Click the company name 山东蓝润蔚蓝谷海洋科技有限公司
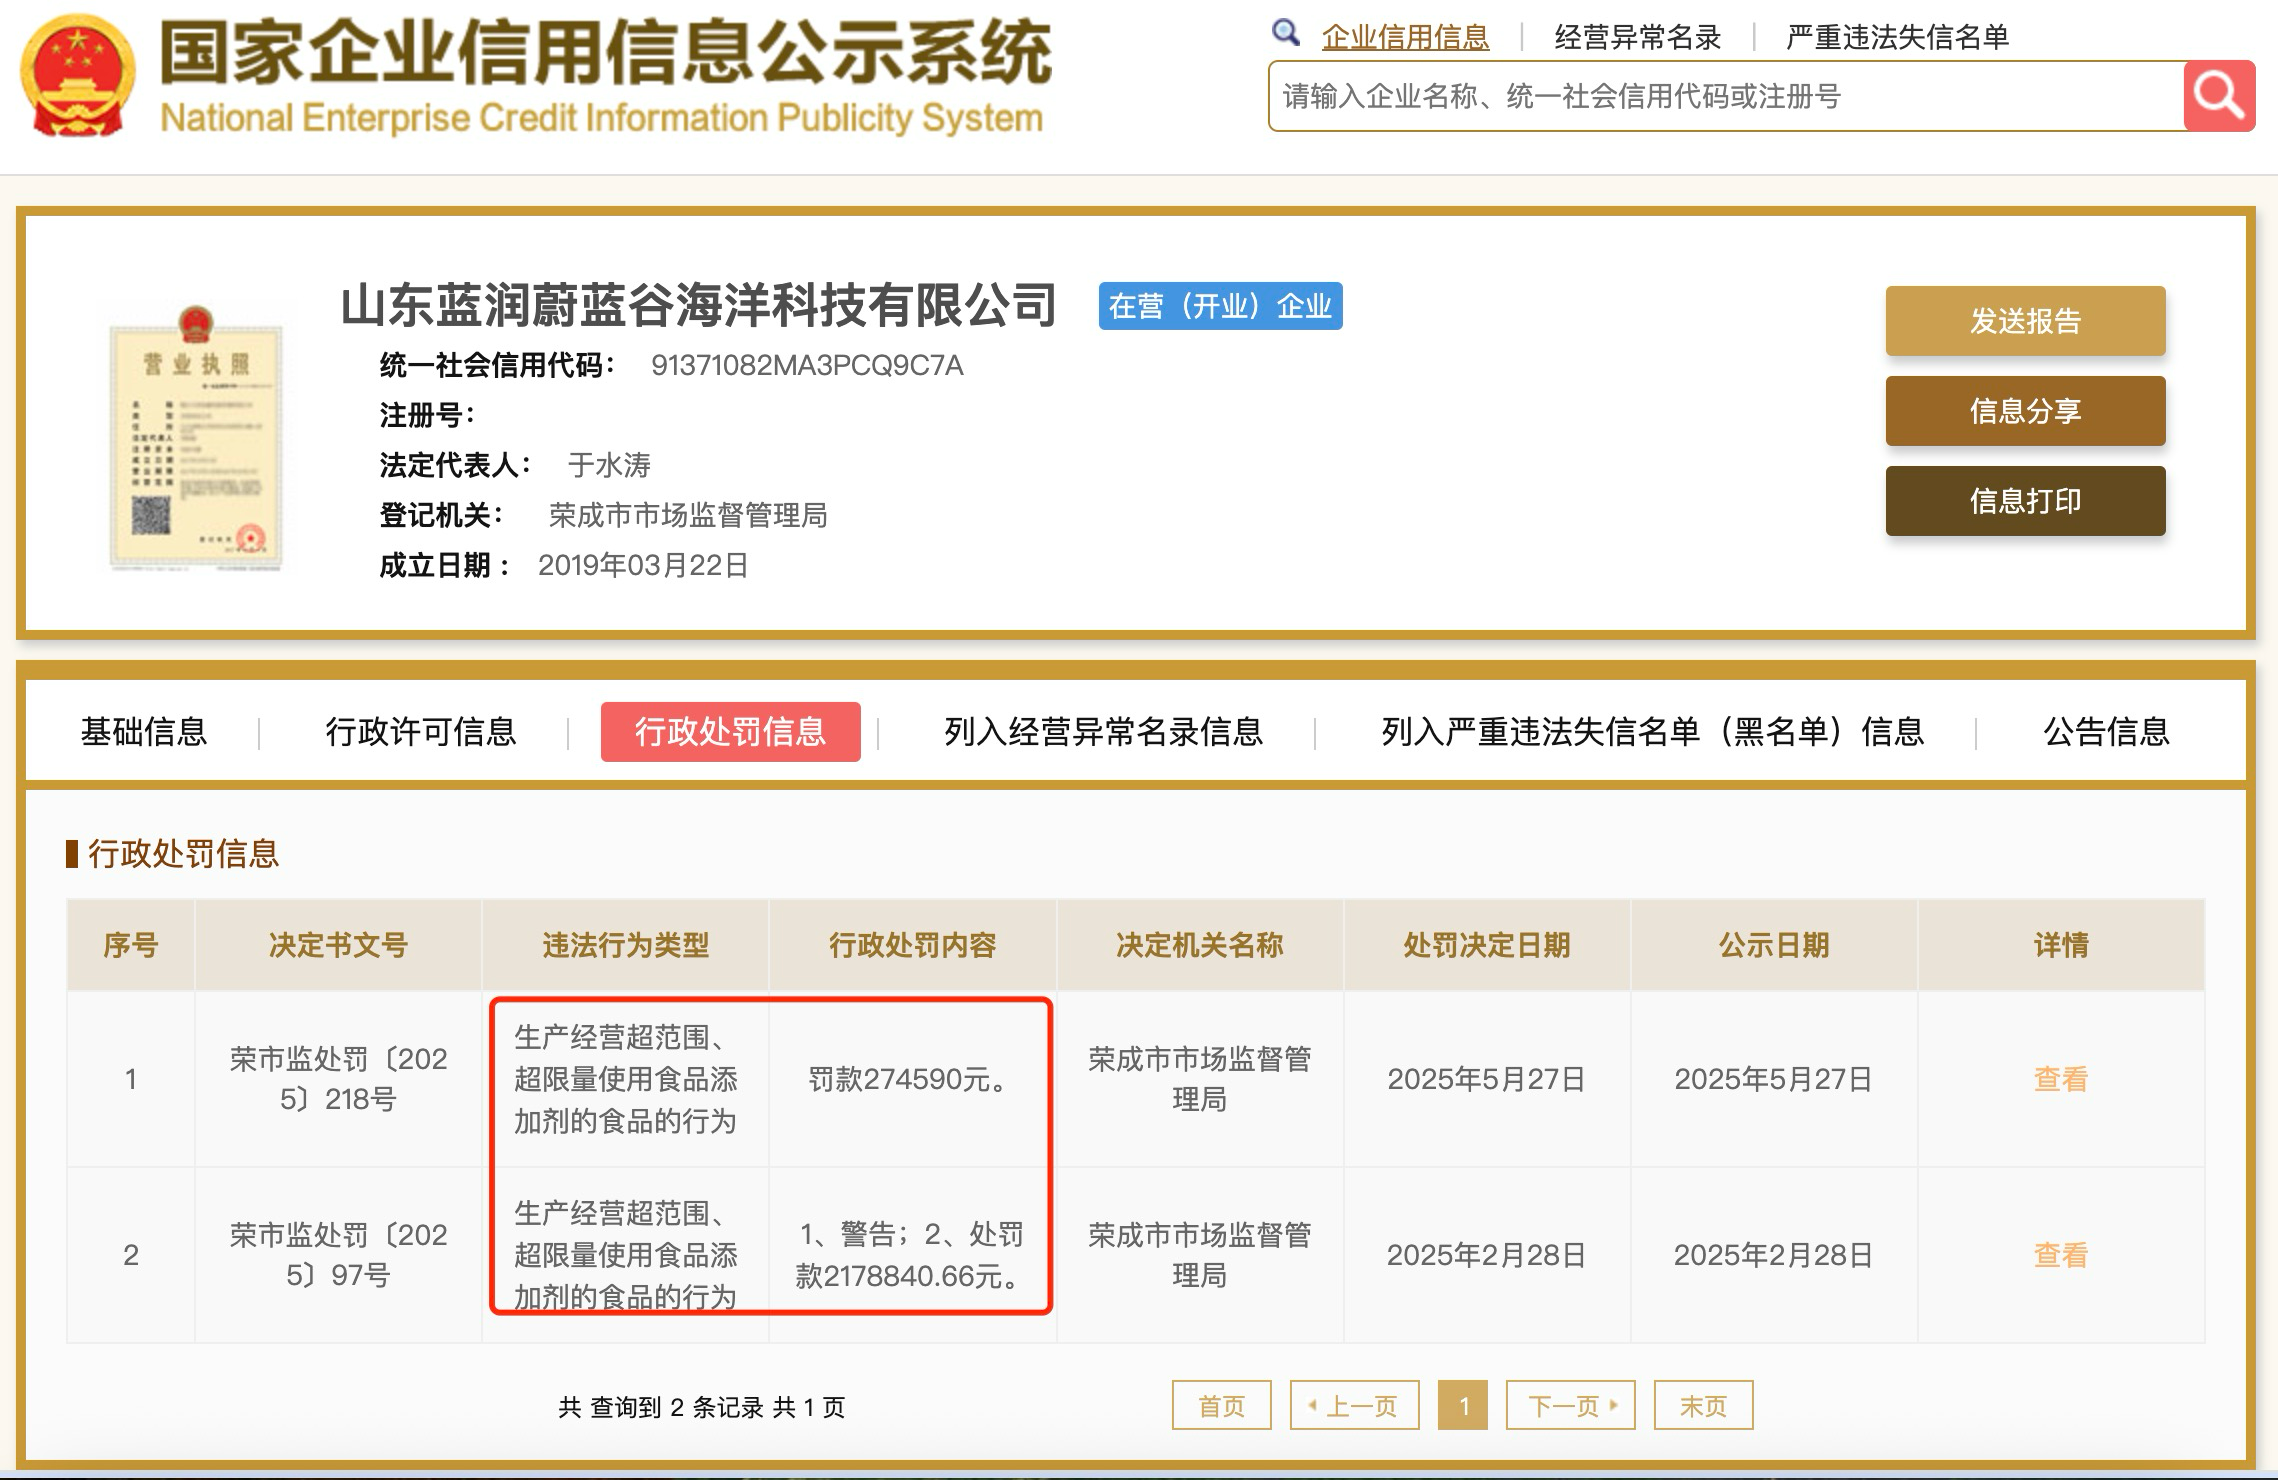 click(x=699, y=305)
